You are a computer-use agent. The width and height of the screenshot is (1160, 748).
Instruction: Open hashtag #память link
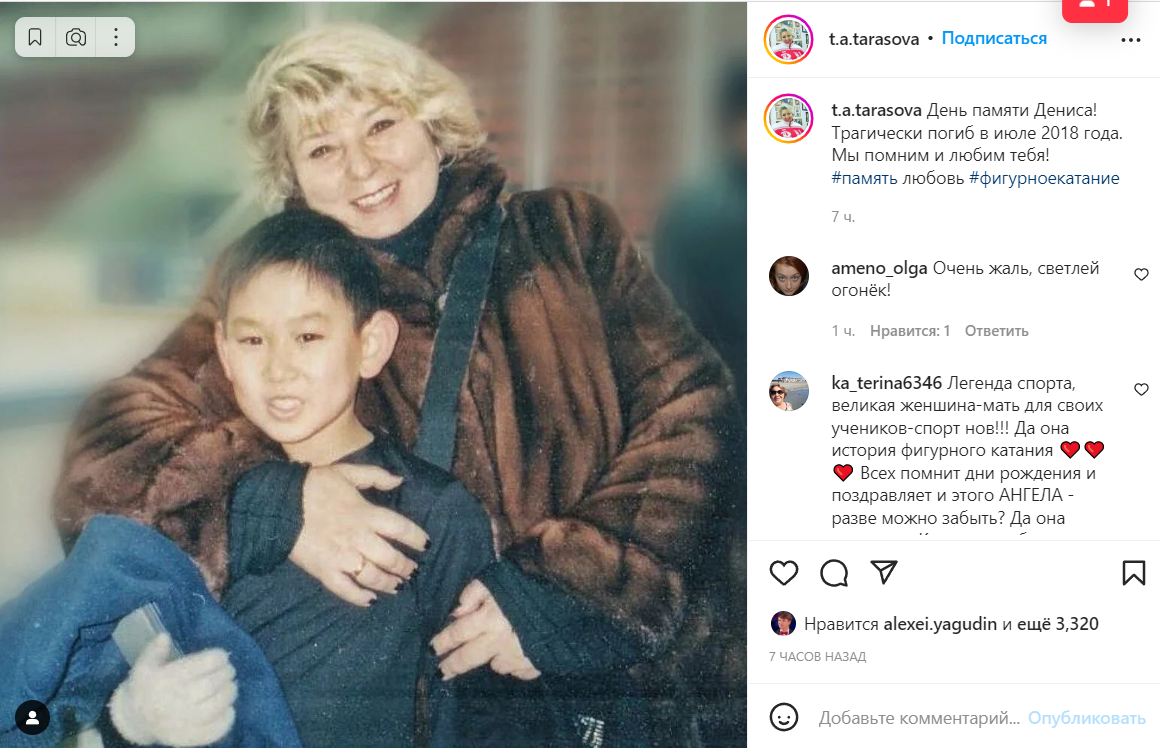pyautogui.click(x=864, y=178)
